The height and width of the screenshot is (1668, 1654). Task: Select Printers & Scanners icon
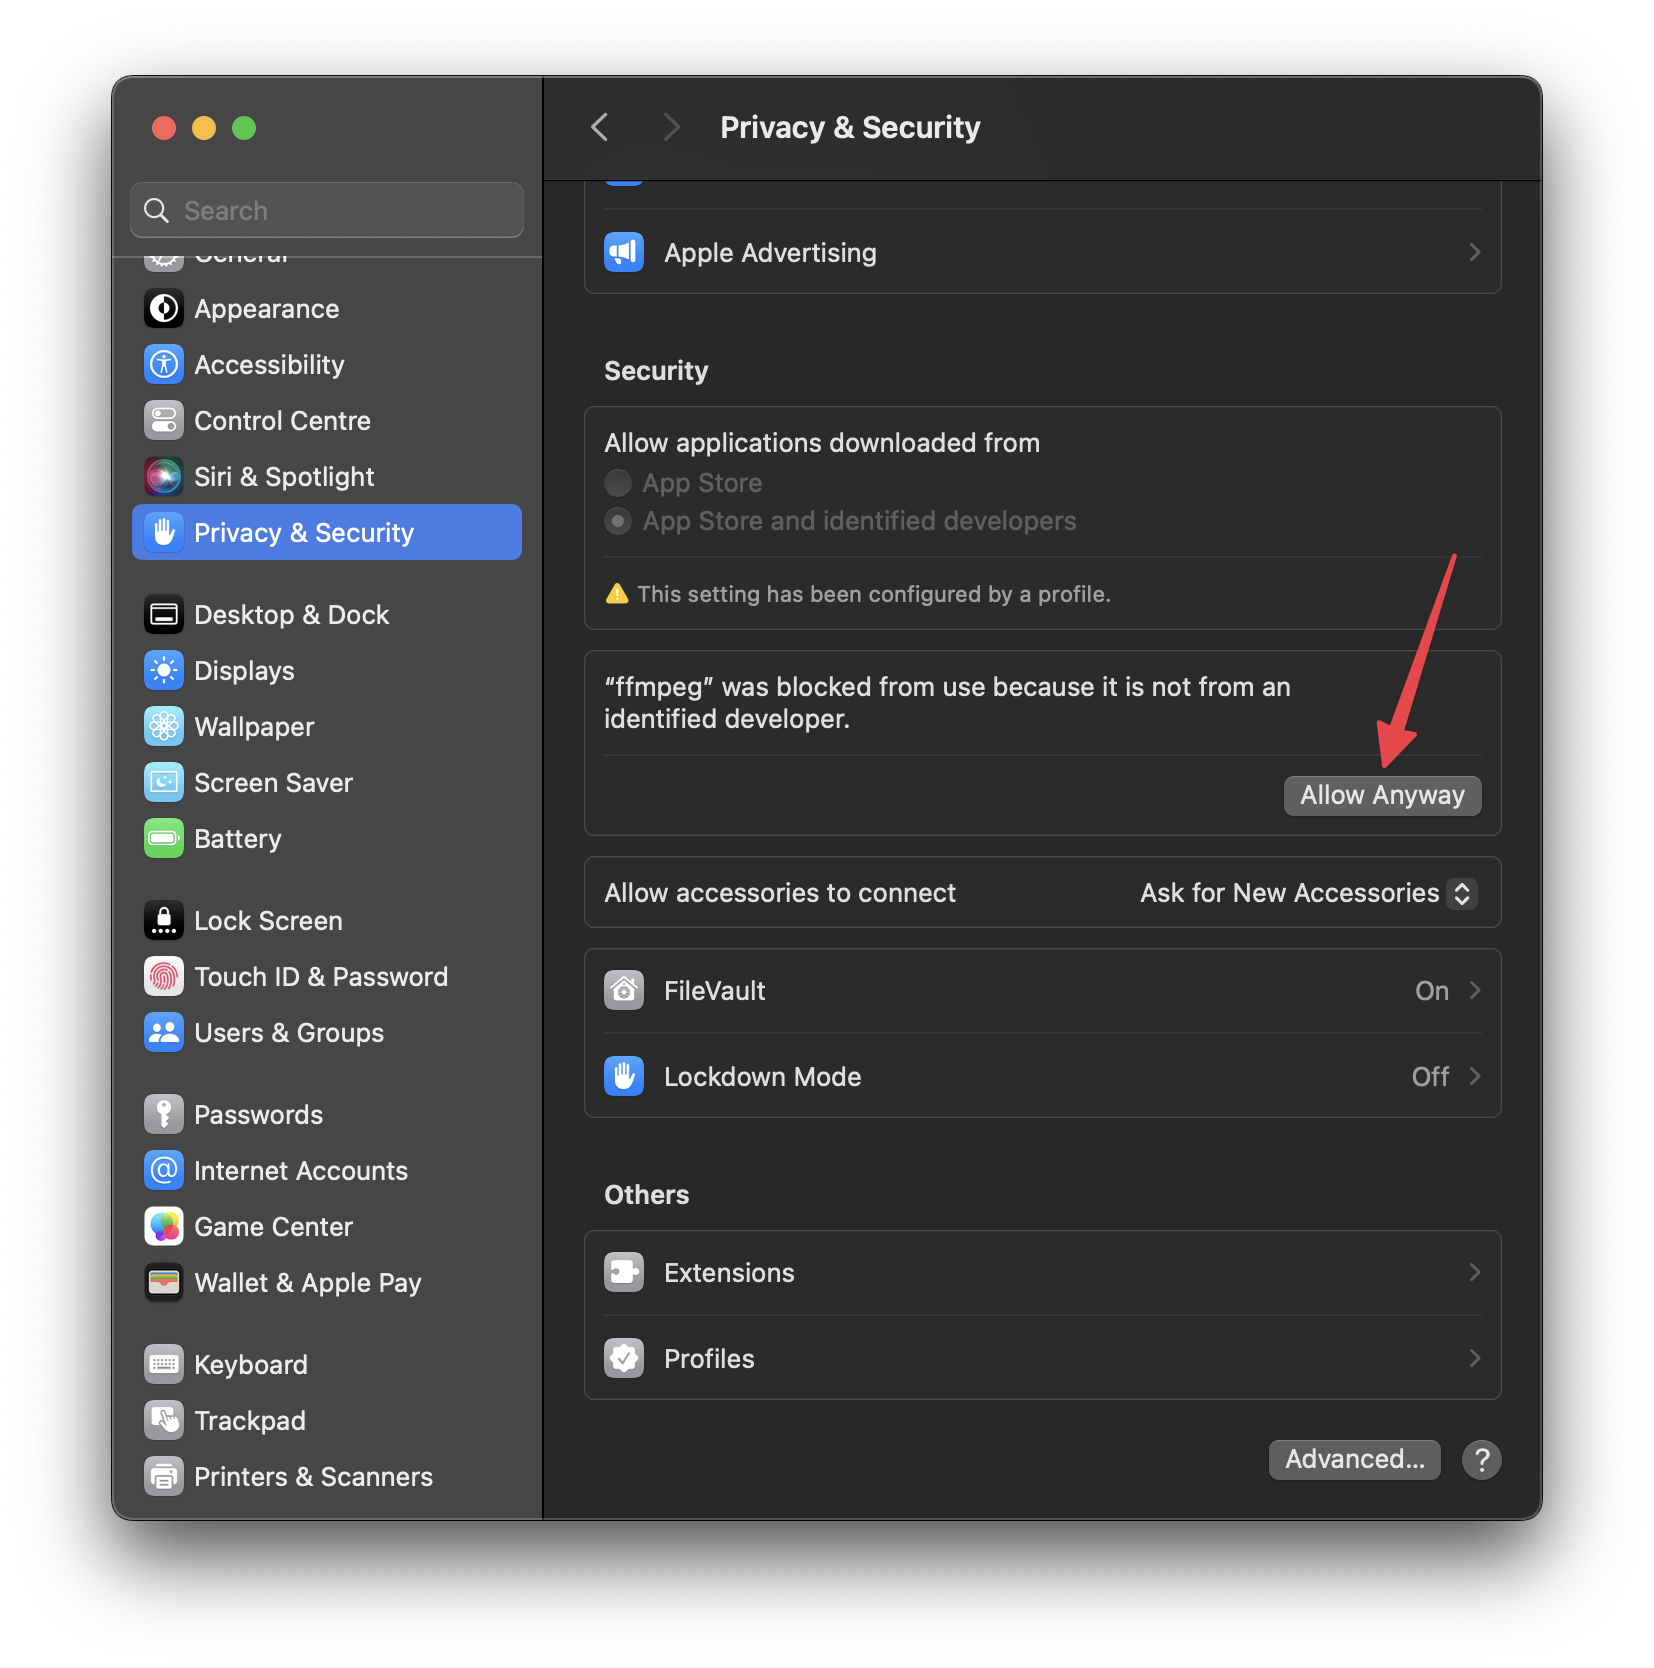(164, 1477)
